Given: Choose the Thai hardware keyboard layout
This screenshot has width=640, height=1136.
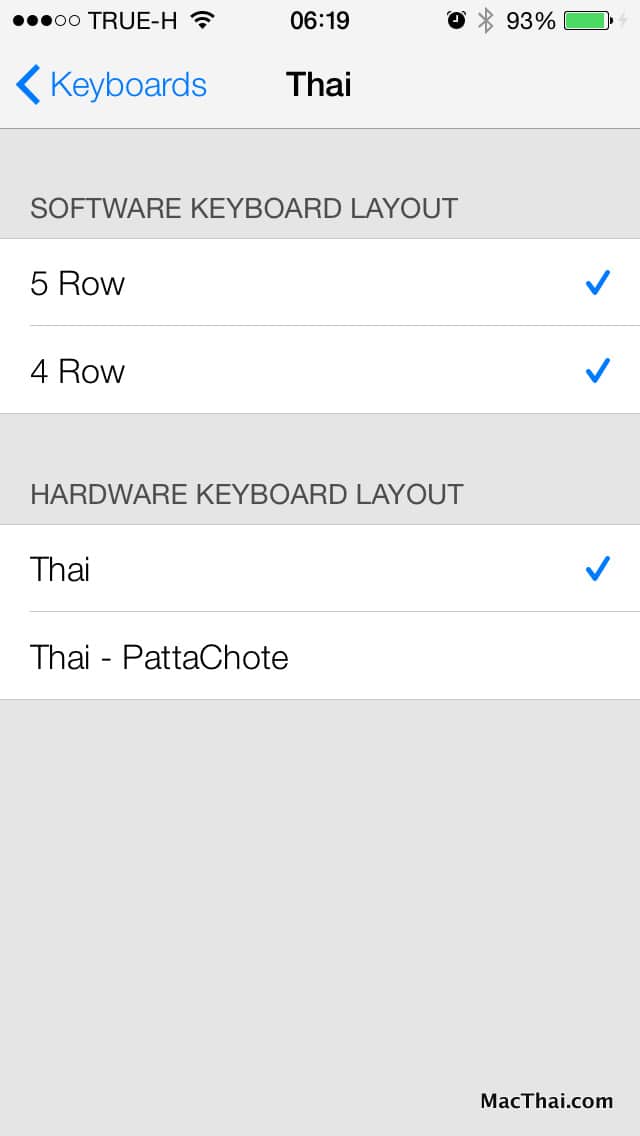Looking at the screenshot, I should [320, 569].
